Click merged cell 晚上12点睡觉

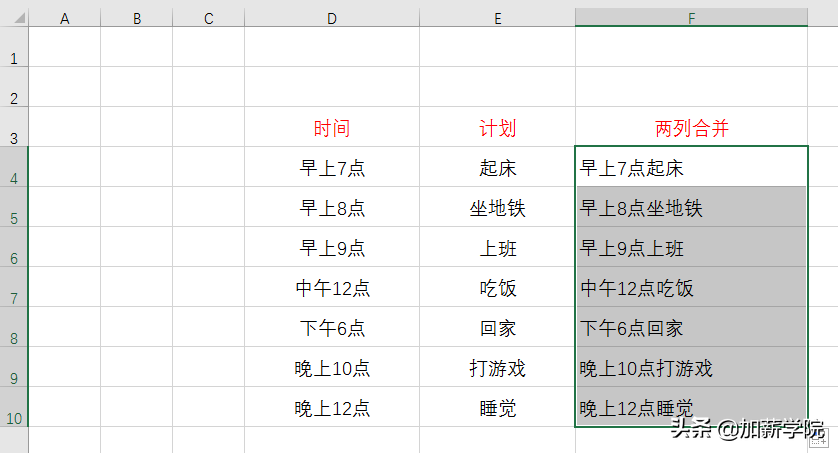tap(692, 407)
